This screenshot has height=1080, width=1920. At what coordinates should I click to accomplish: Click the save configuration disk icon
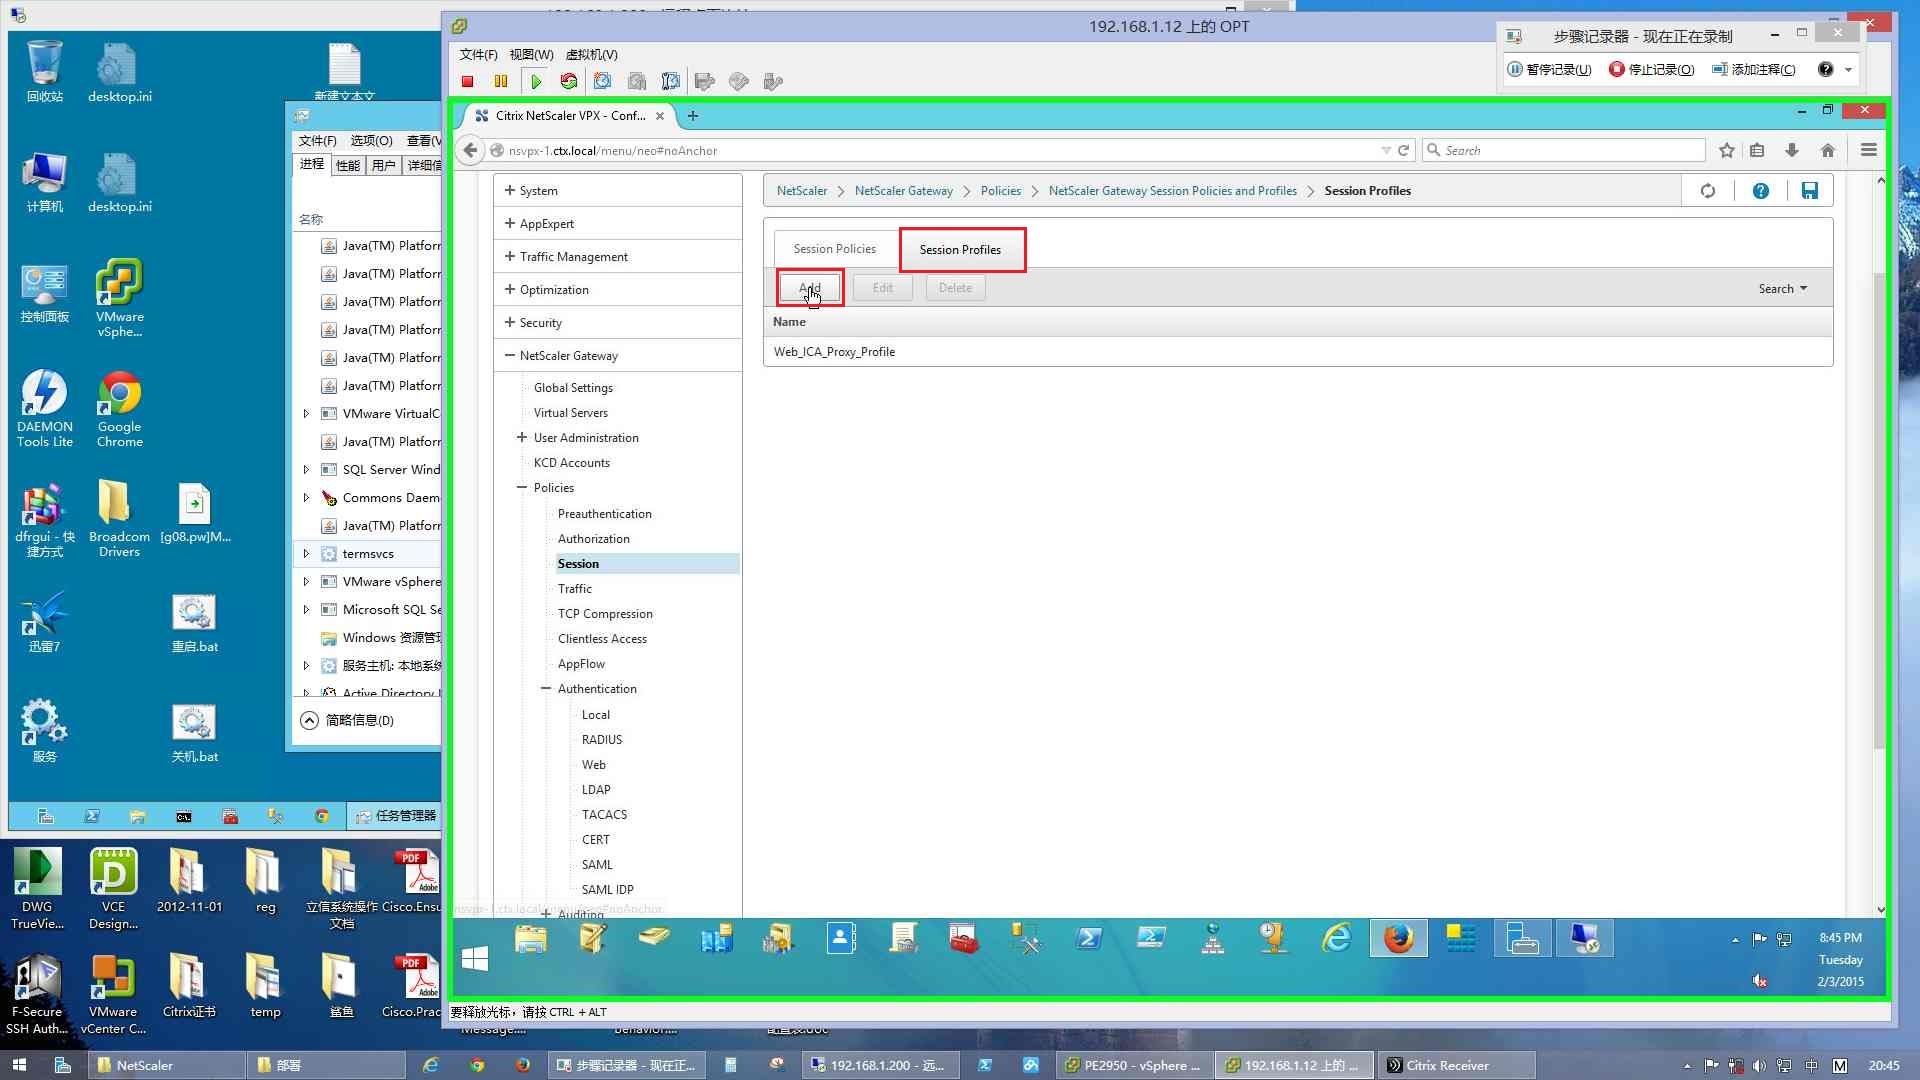tap(1809, 191)
